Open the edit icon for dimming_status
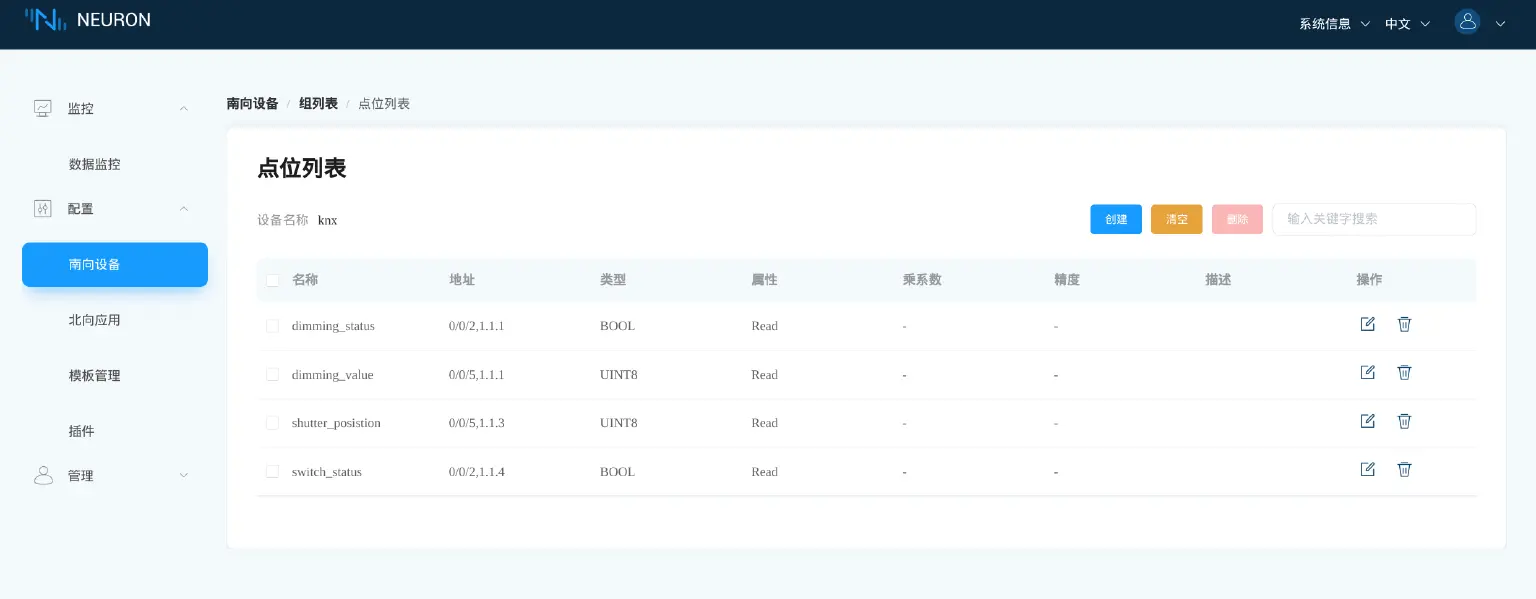 point(1367,324)
